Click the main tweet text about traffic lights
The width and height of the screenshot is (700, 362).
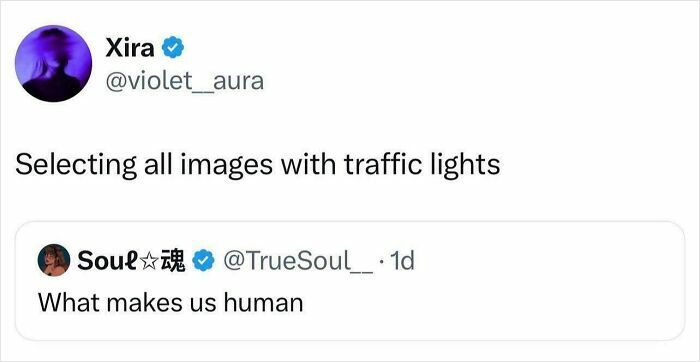(x=258, y=166)
